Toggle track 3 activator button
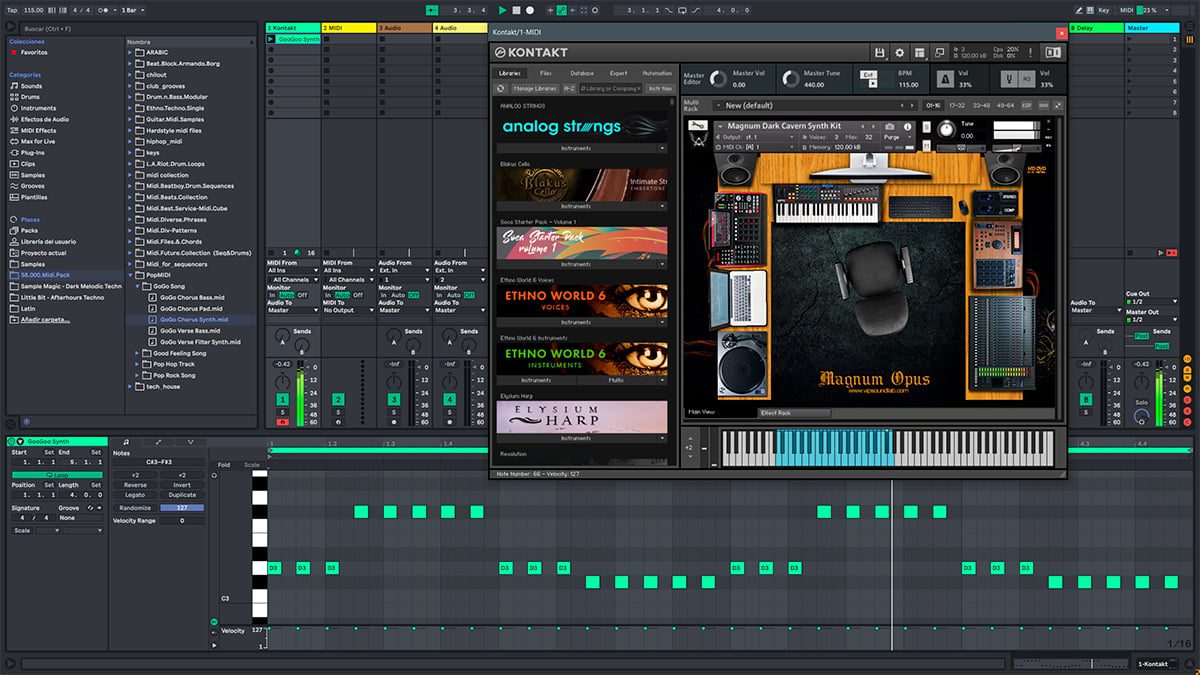Screen dimensions: 1200x675 pos(394,400)
